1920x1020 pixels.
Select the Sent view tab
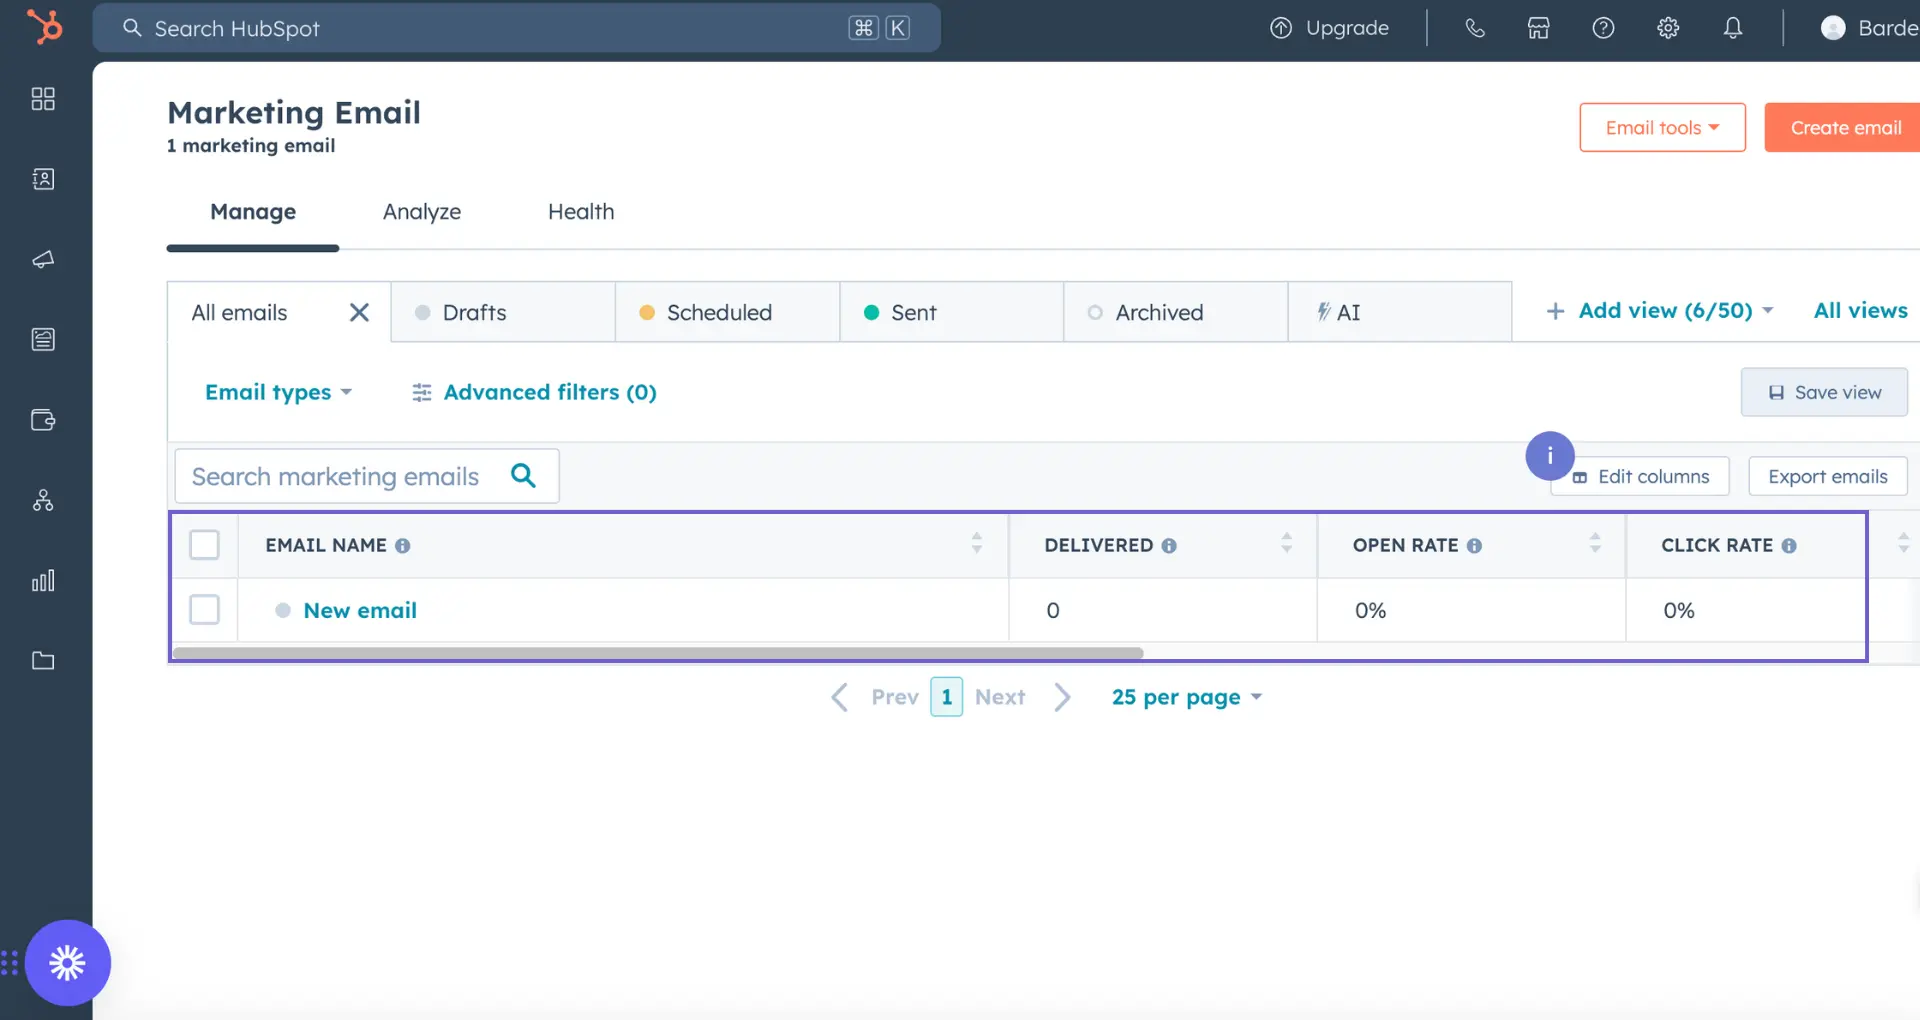951,312
